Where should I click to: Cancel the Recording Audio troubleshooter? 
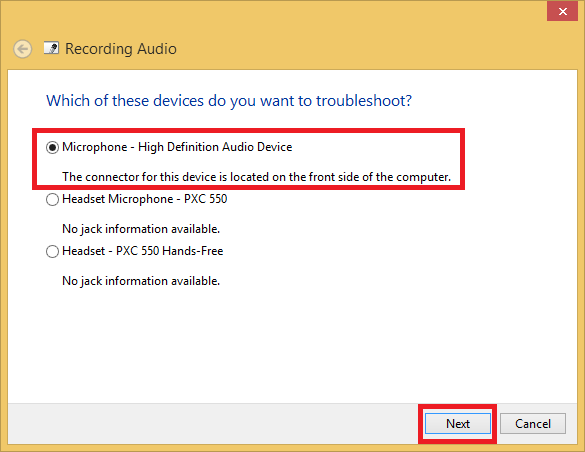coord(533,424)
